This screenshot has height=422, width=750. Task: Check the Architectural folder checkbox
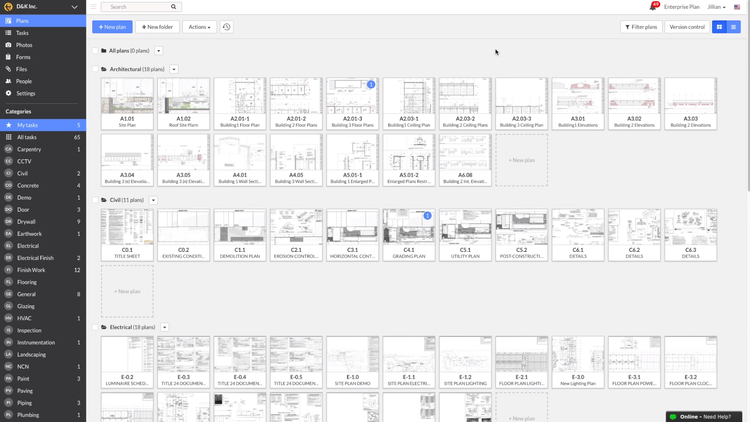coord(96,69)
